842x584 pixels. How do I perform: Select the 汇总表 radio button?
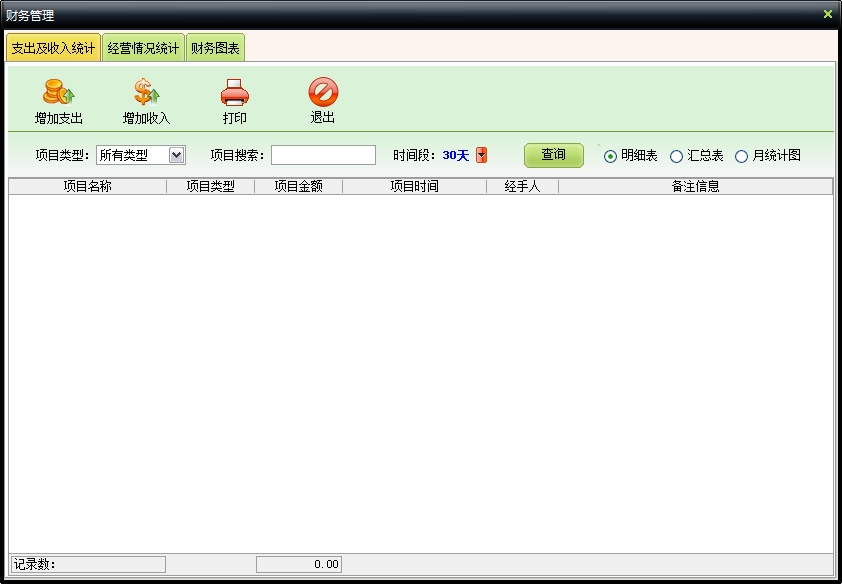coord(676,156)
